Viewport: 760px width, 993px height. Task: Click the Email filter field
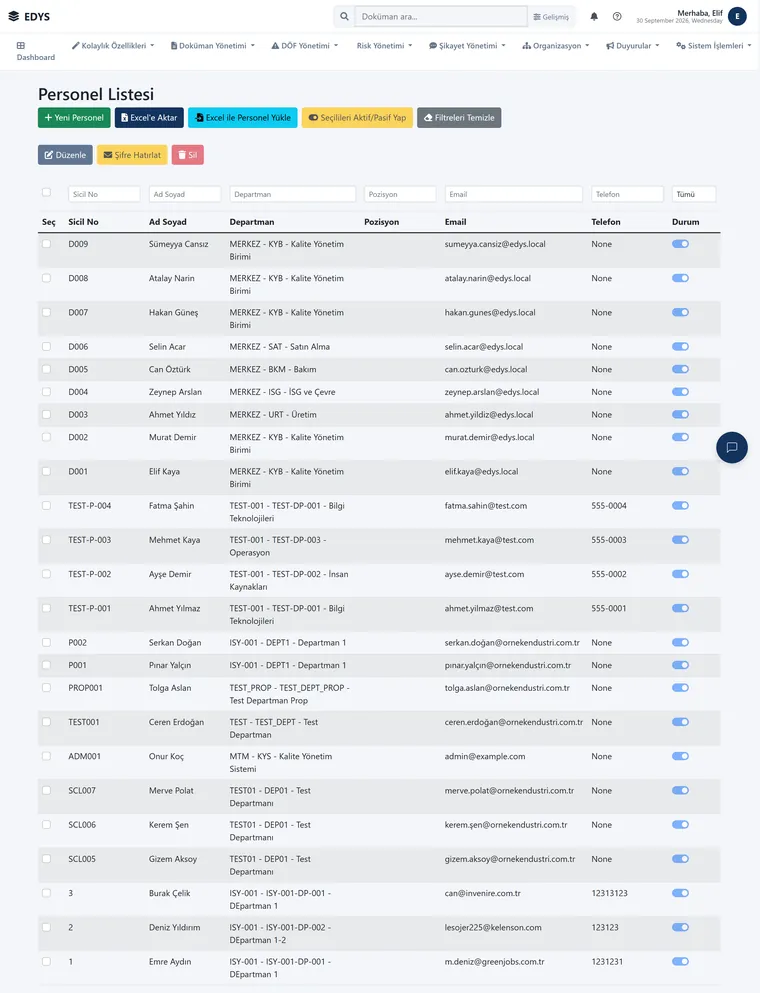point(514,194)
